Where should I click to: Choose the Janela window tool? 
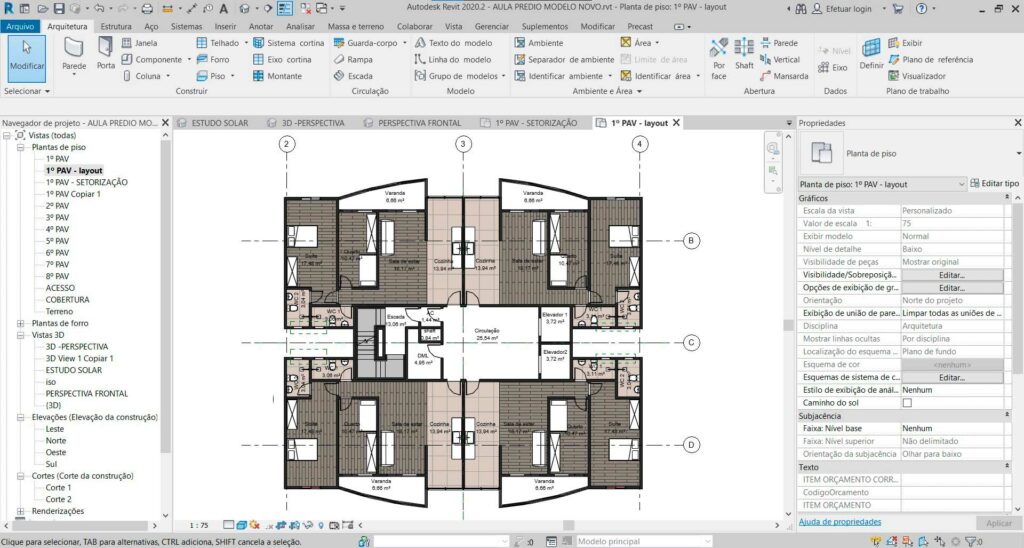(140, 43)
